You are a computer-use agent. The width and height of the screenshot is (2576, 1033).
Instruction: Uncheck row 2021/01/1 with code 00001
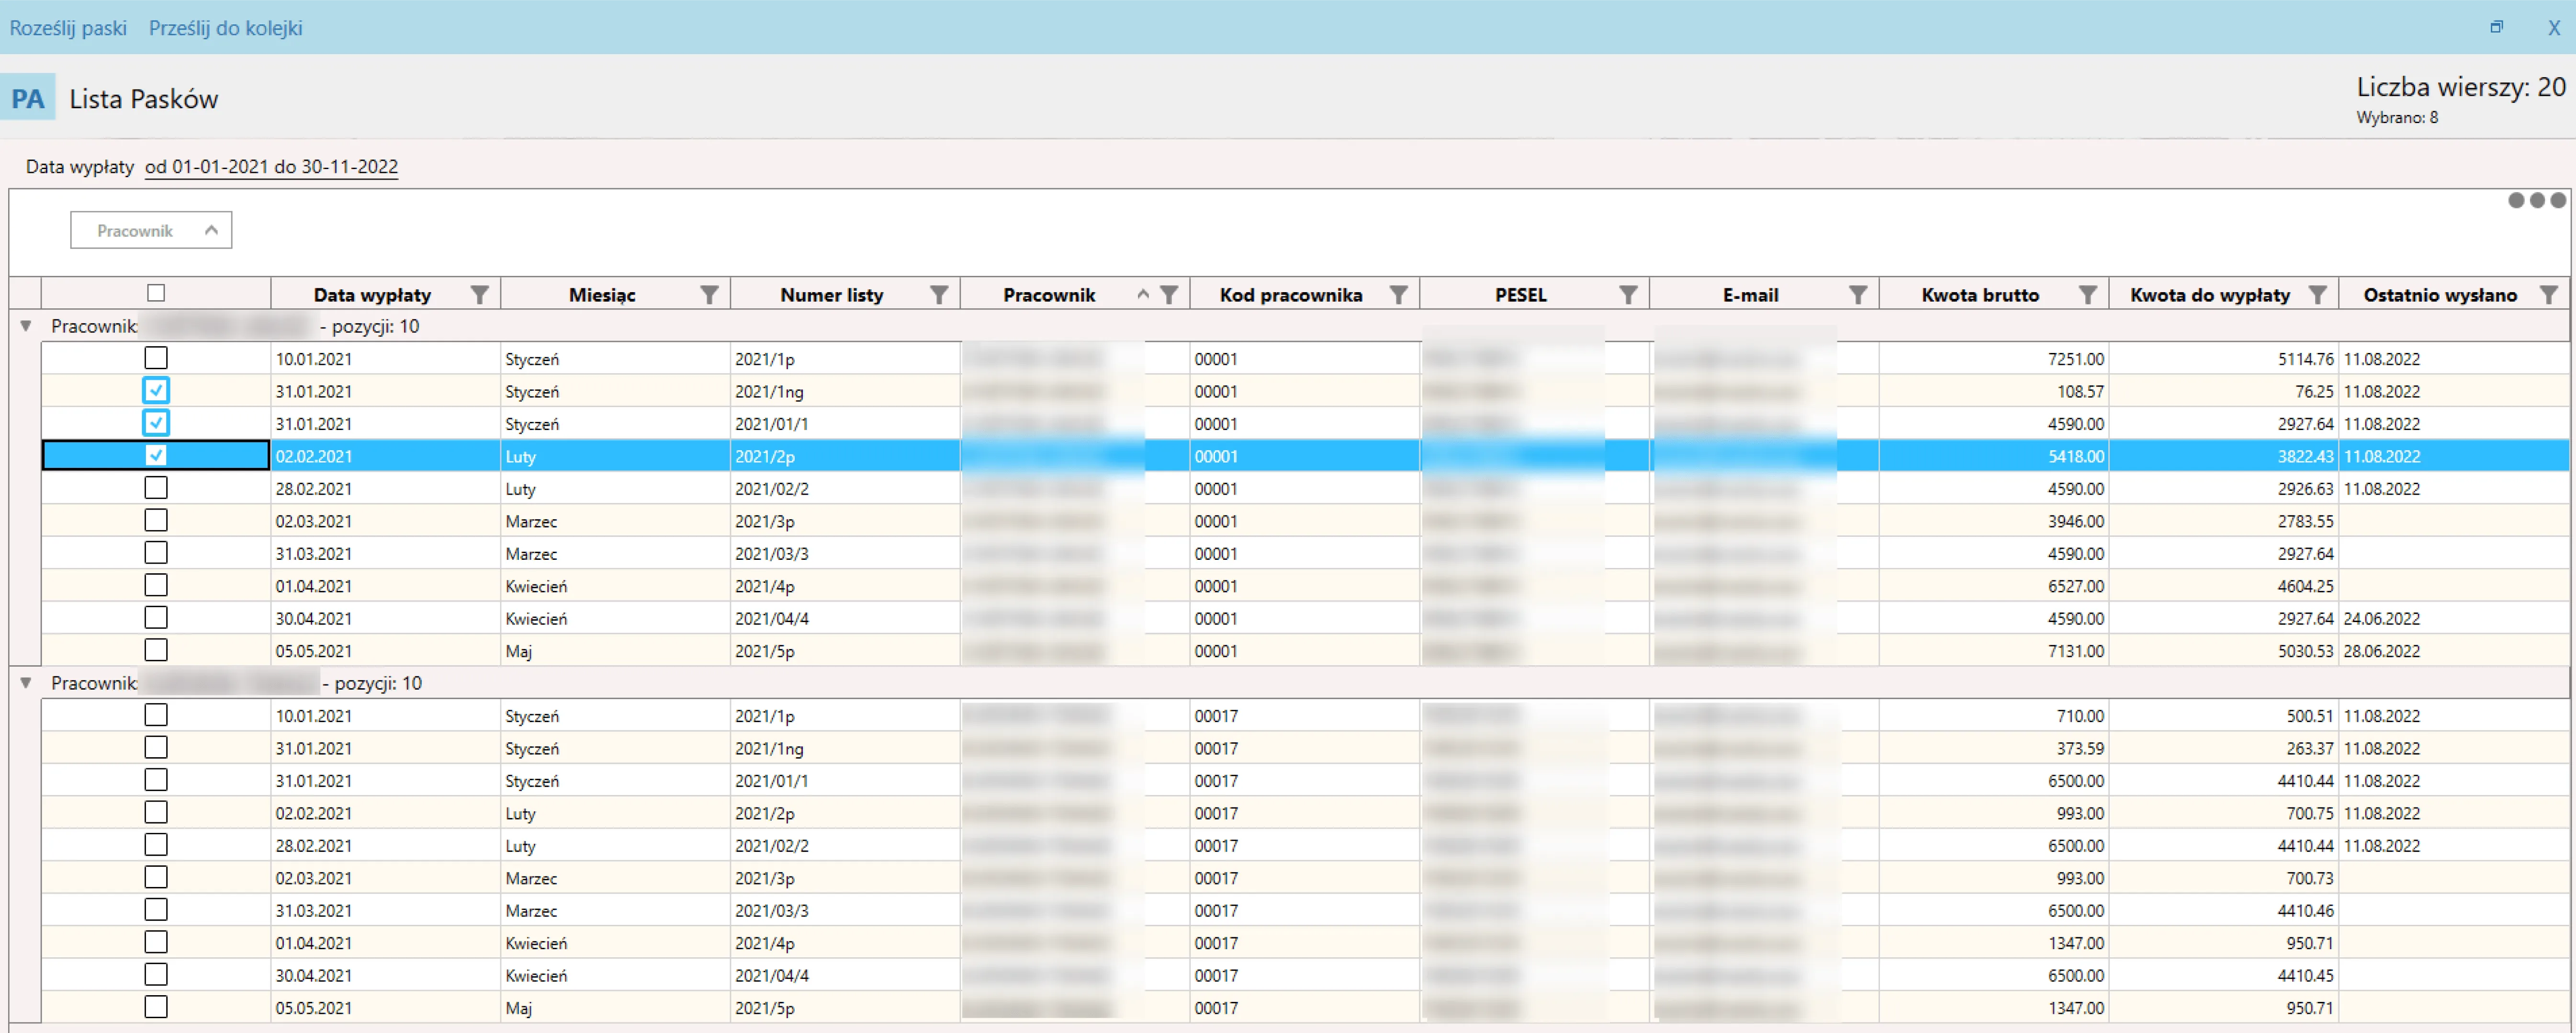[x=156, y=423]
